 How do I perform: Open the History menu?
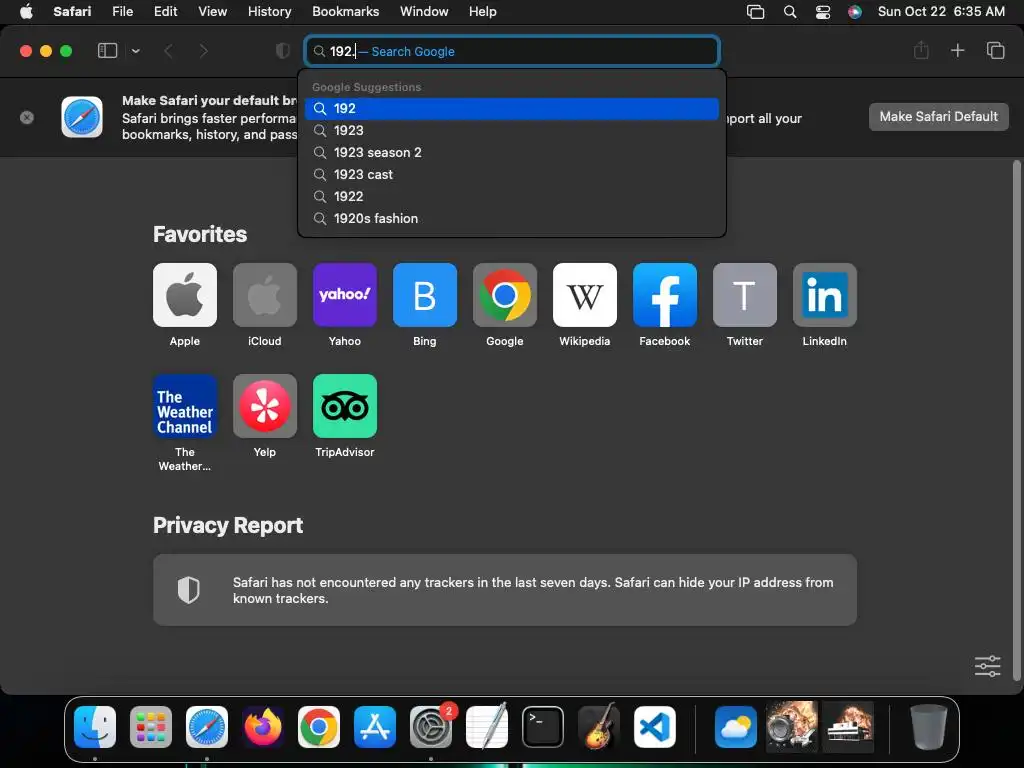coord(269,11)
